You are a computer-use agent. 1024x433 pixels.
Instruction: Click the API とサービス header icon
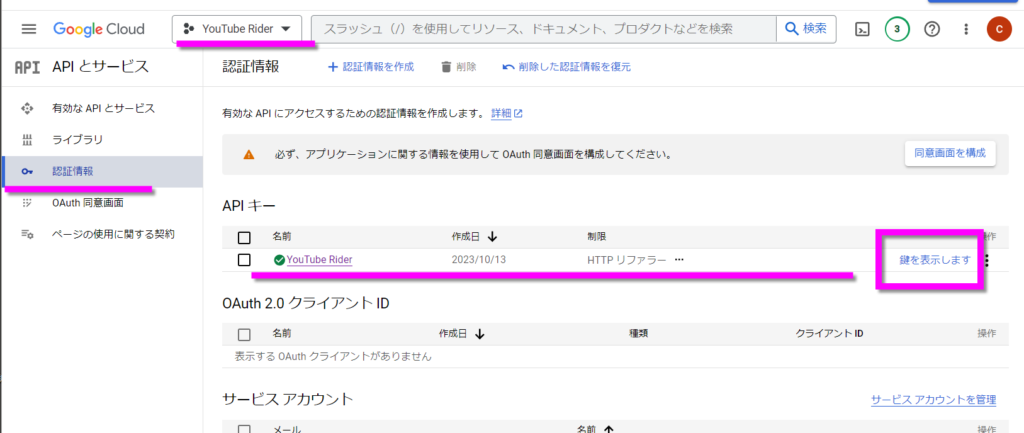27,67
